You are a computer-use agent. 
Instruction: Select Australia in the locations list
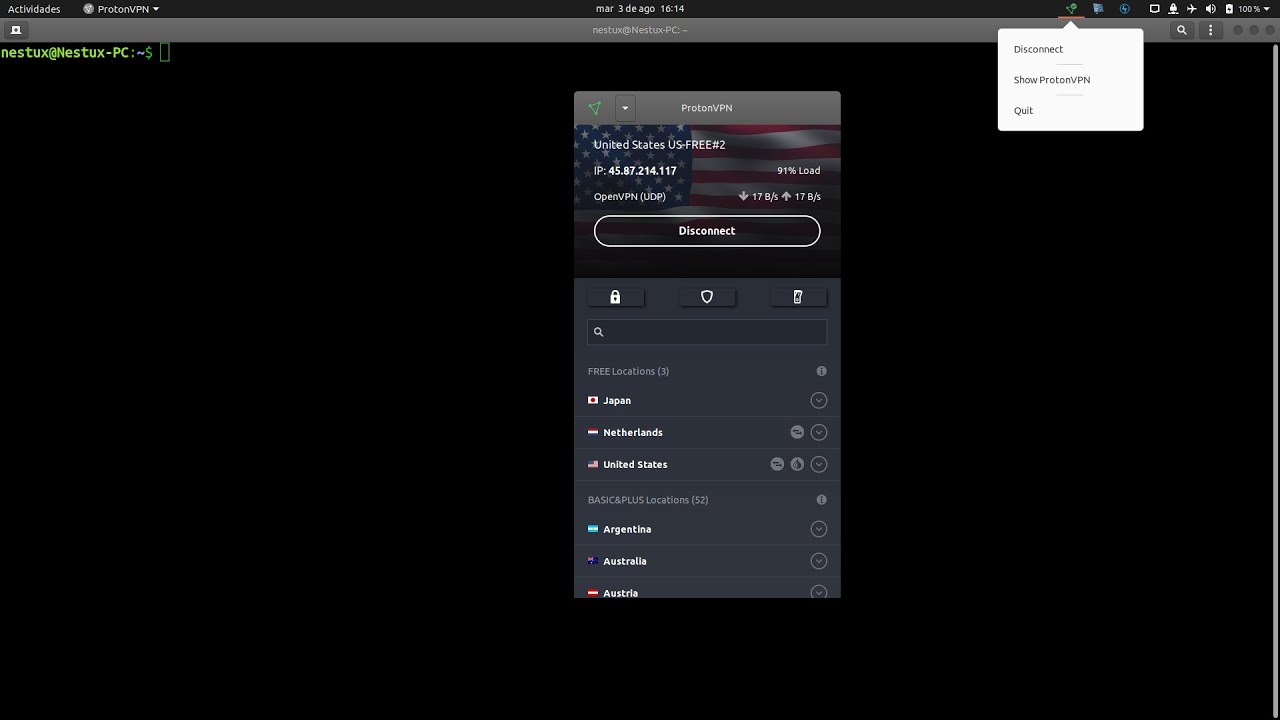(625, 562)
